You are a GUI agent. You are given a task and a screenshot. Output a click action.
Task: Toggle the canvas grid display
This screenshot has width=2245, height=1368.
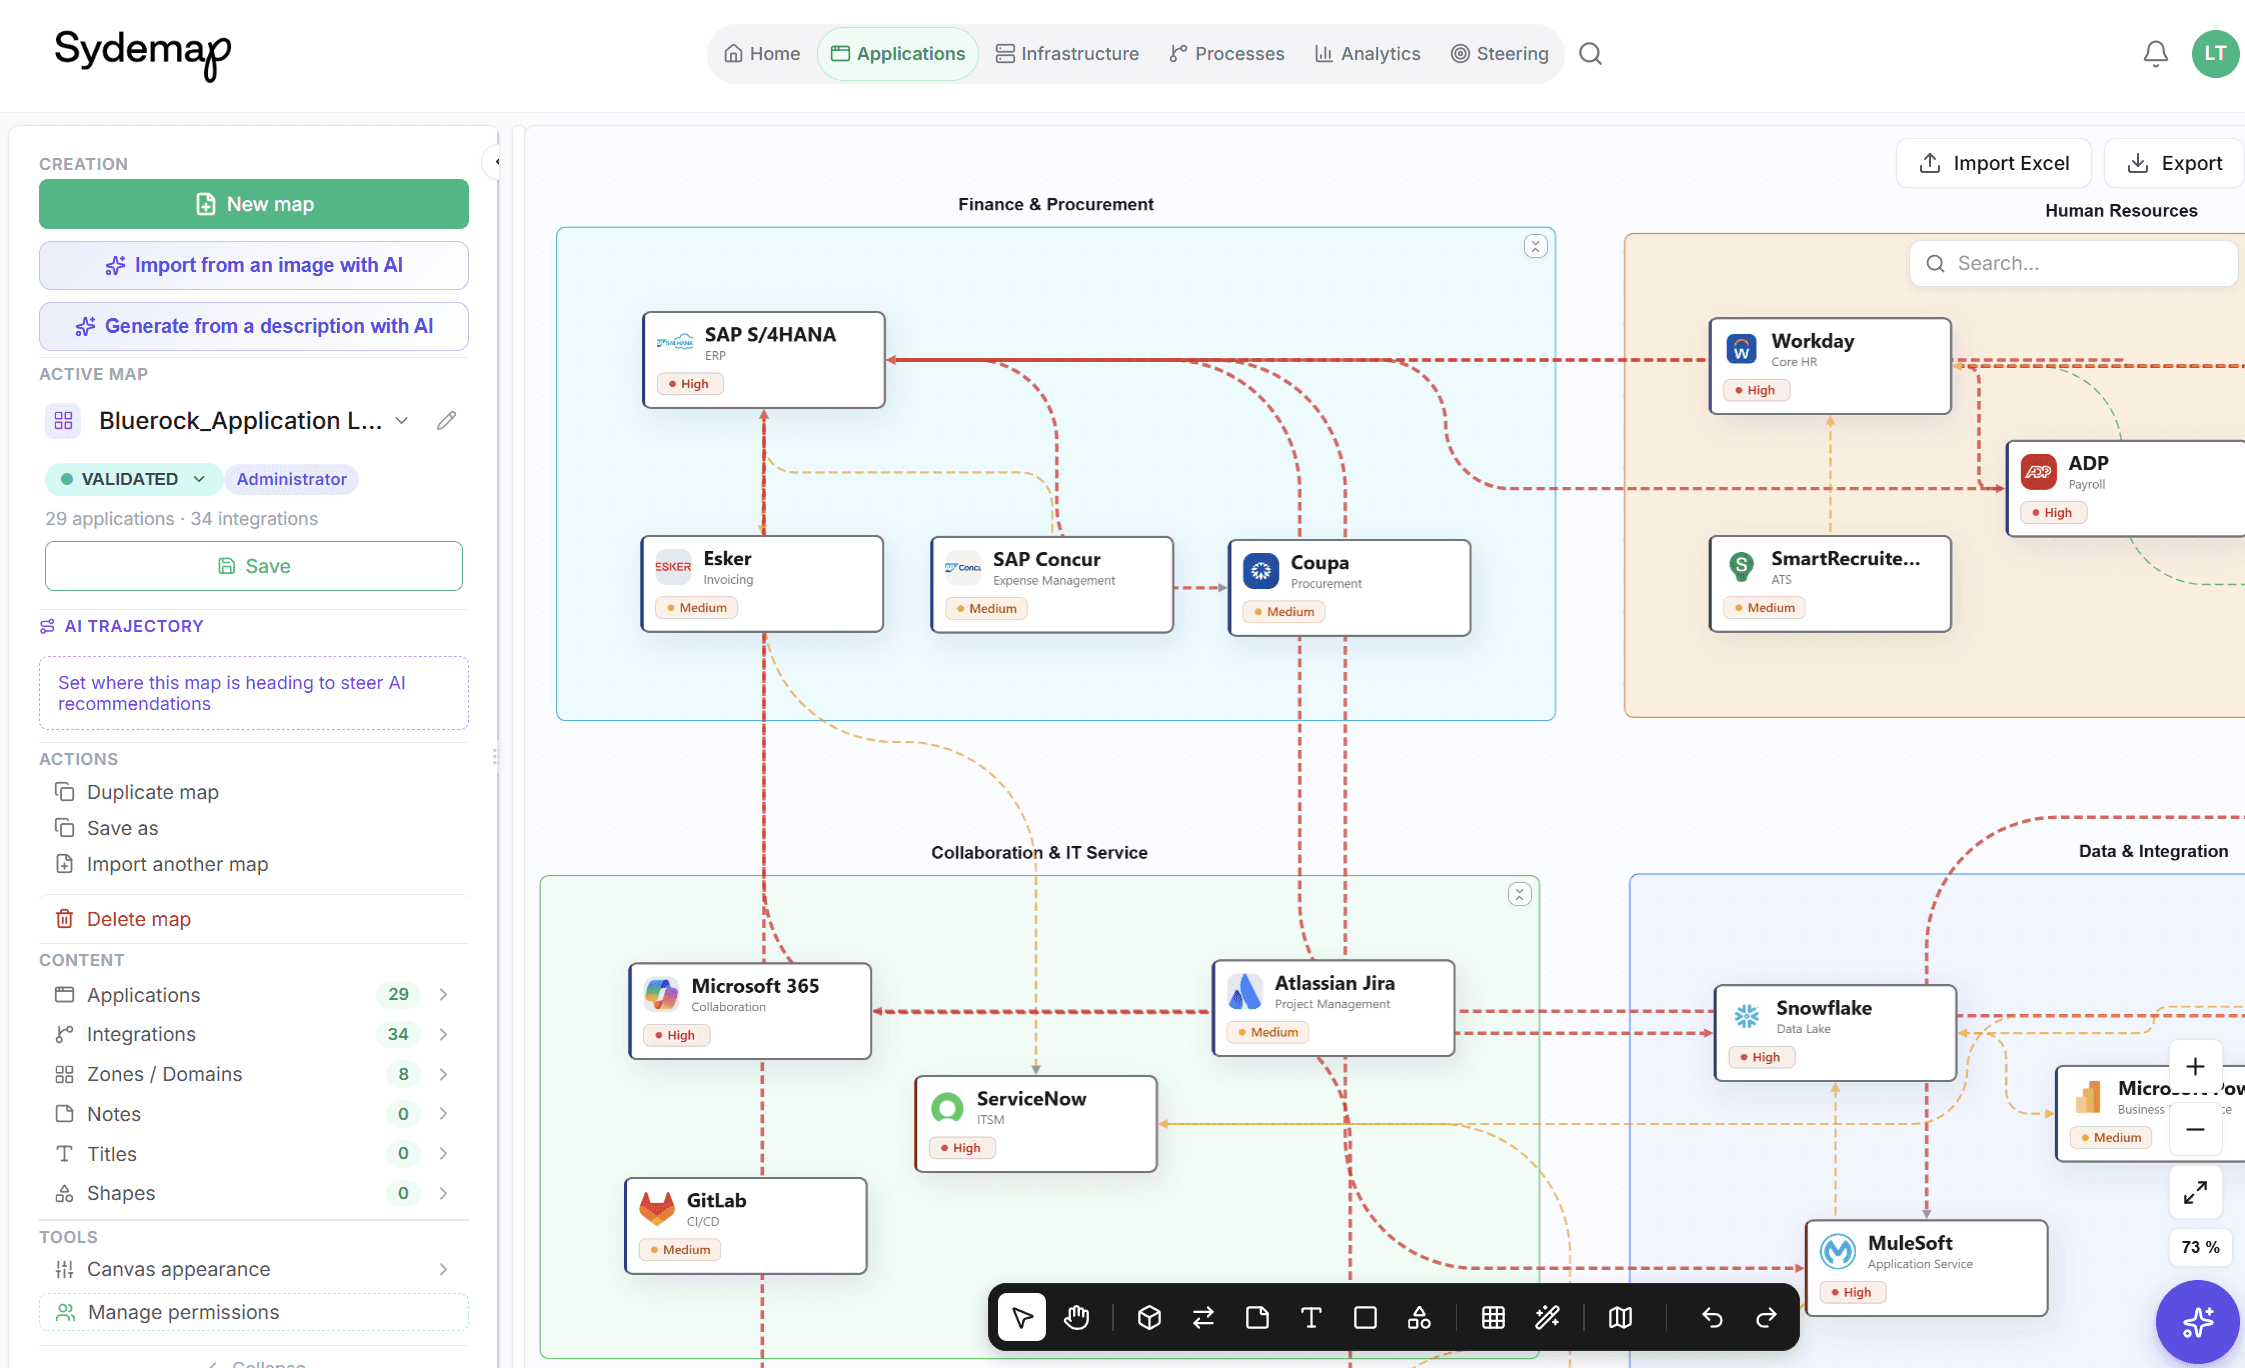pos(1493,1317)
